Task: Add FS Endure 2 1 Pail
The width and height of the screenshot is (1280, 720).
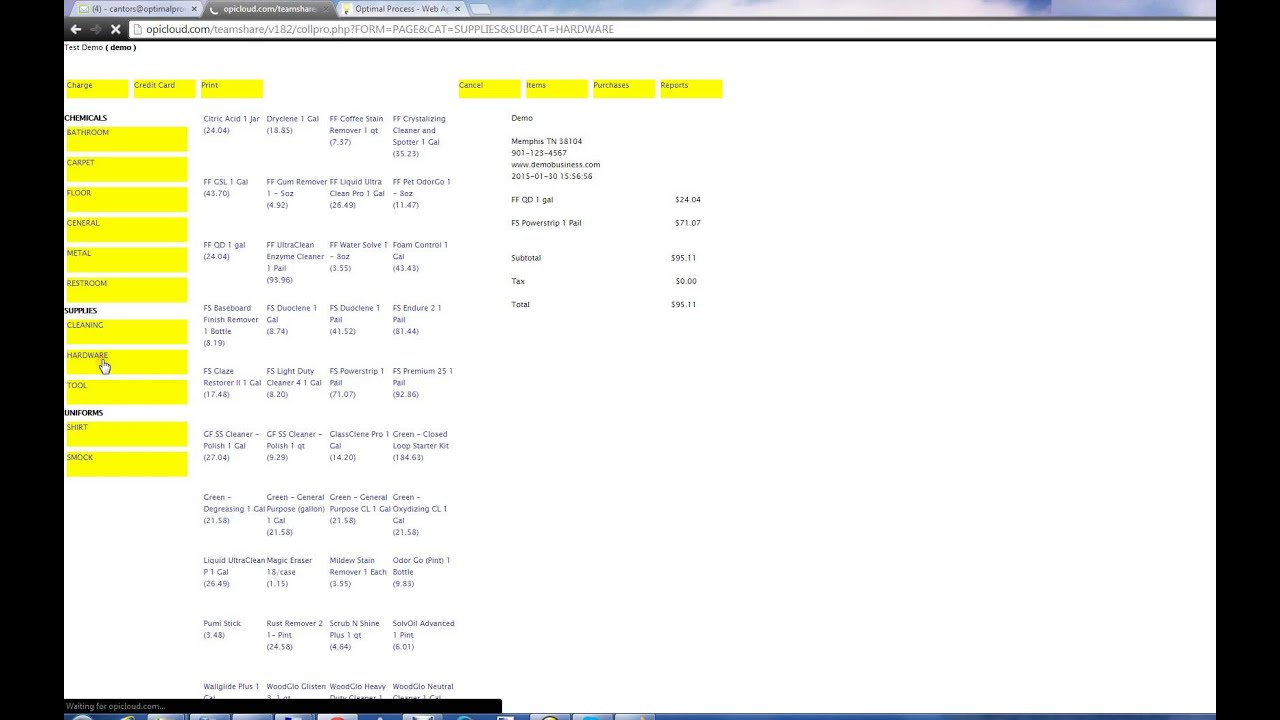Action: pyautogui.click(x=417, y=319)
